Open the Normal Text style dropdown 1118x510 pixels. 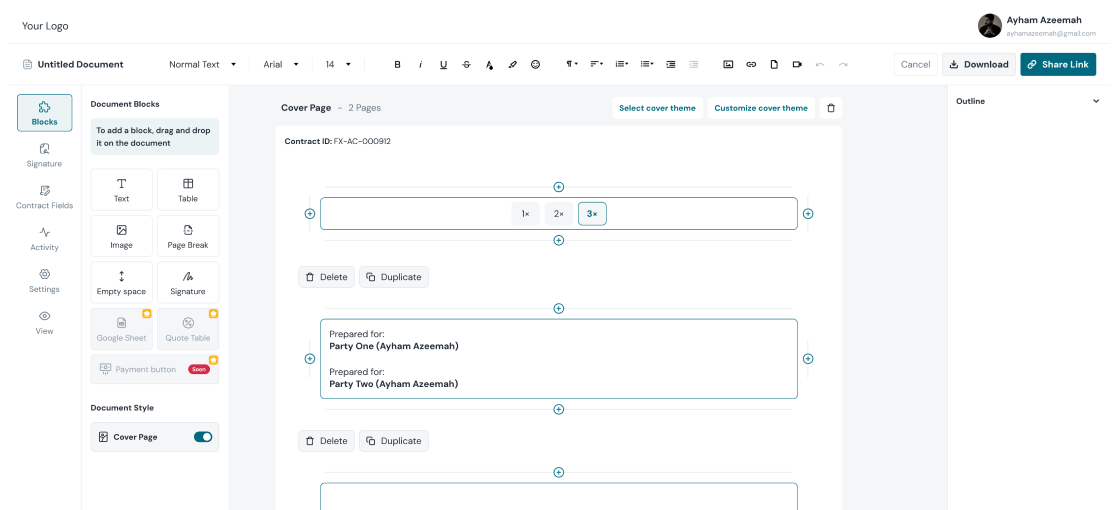point(203,64)
